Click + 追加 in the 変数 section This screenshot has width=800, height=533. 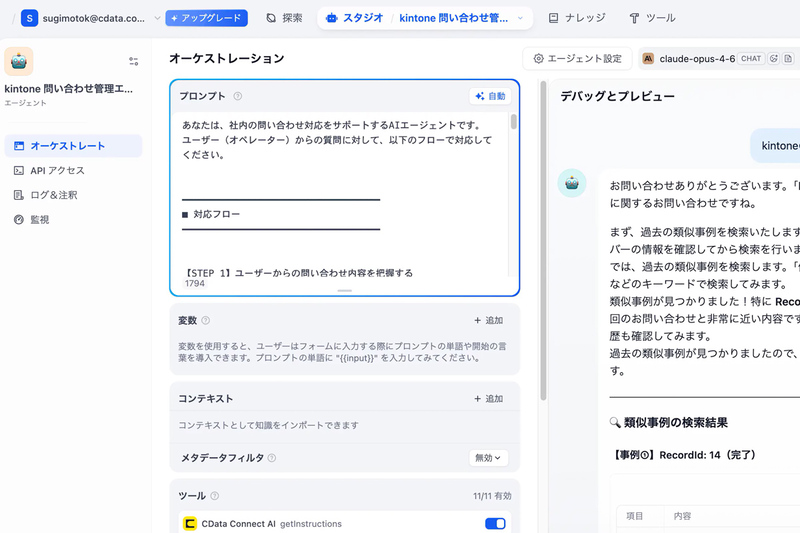[x=488, y=320]
